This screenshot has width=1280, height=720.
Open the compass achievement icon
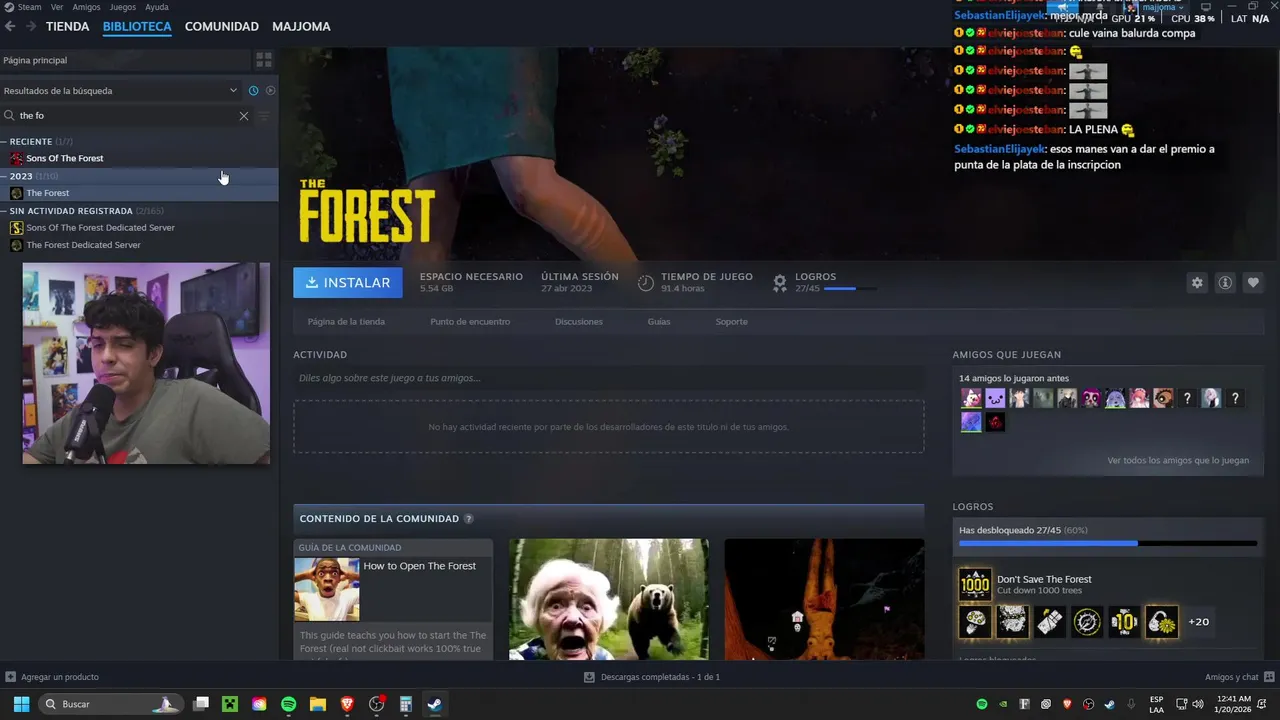pyautogui.click(x=1087, y=622)
